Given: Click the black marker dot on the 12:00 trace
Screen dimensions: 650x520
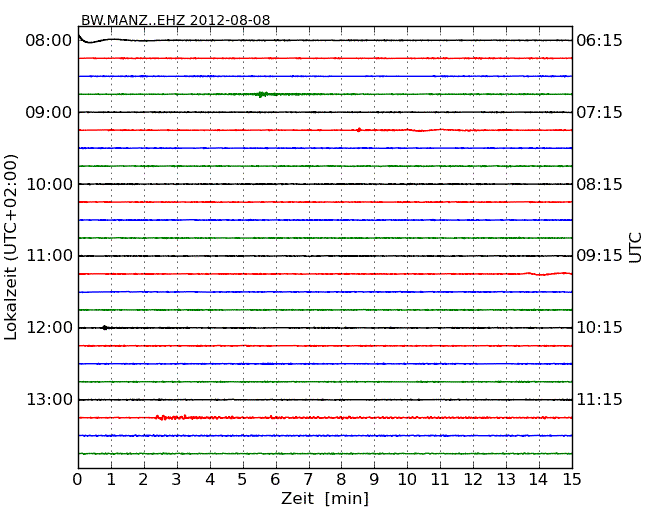Looking at the screenshot, I should click(x=104, y=328).
